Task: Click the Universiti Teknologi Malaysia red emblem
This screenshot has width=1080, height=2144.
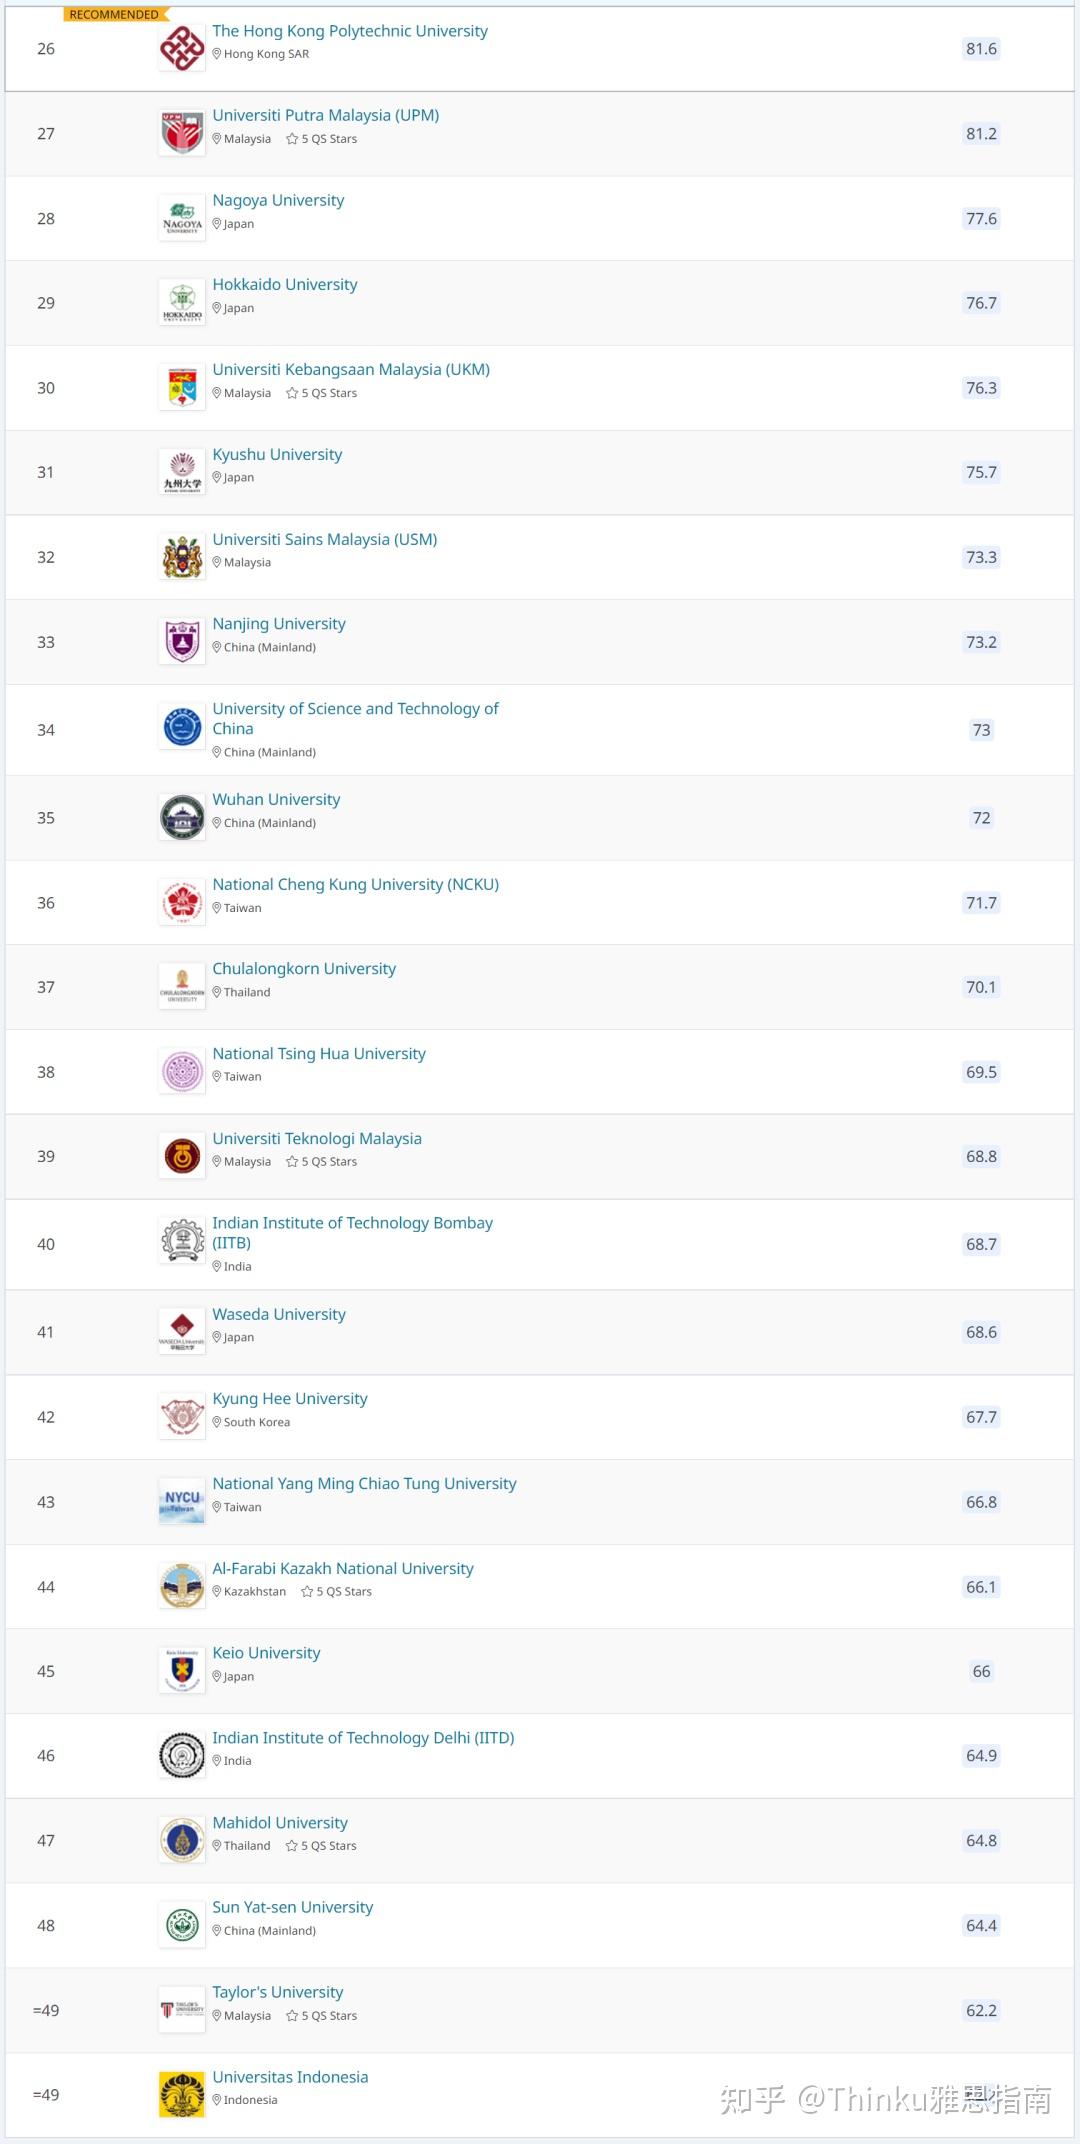Action: [182, 1157]
